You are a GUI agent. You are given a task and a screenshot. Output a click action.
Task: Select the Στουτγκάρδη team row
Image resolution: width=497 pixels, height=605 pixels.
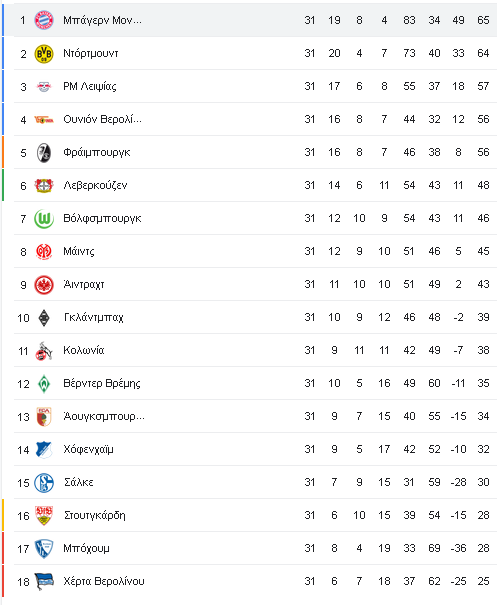[x=248, y=515]
